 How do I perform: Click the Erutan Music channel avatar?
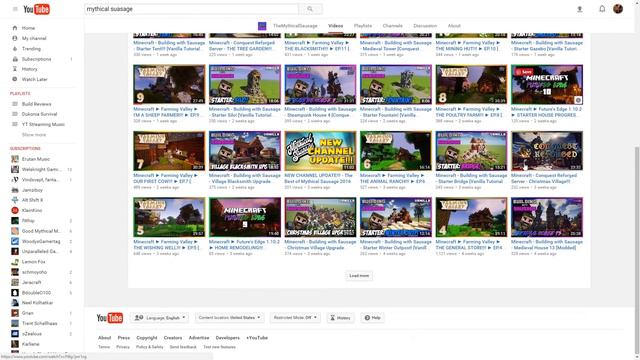pos(15,159)
